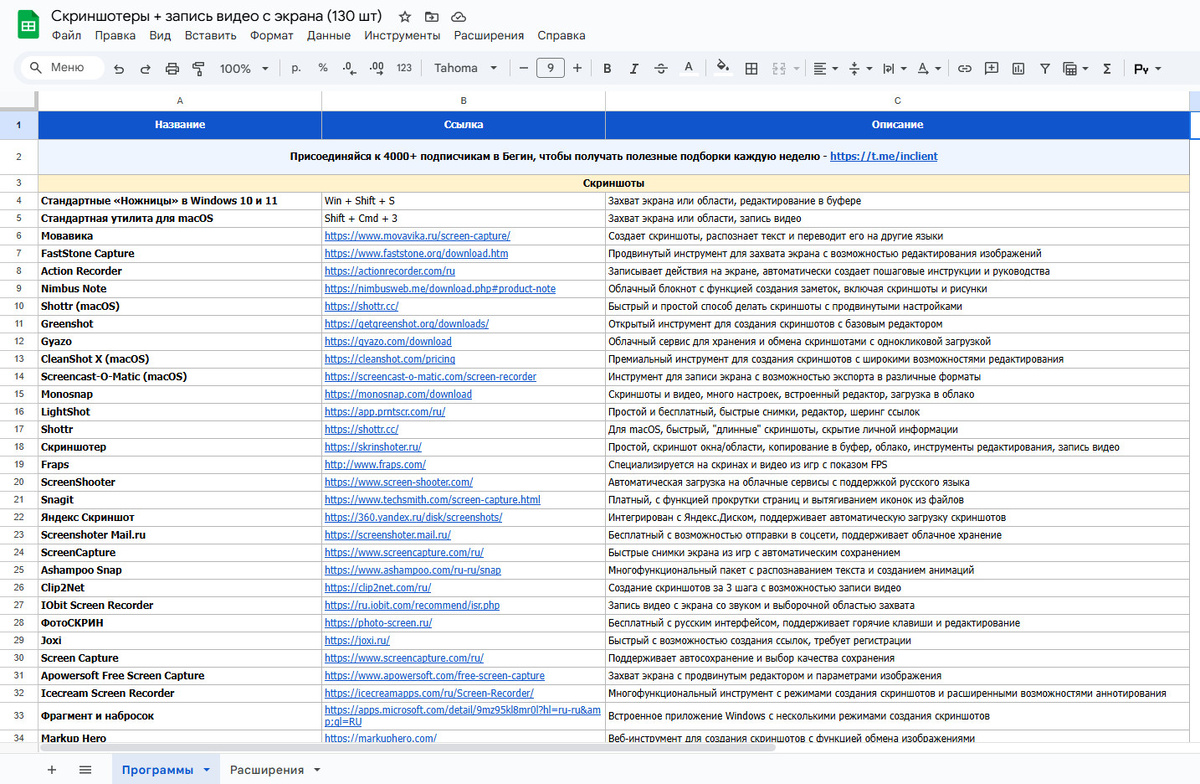This screenshot has height=784, width=1200.
Task: Open the Файл menu
Action: [66, 35]
